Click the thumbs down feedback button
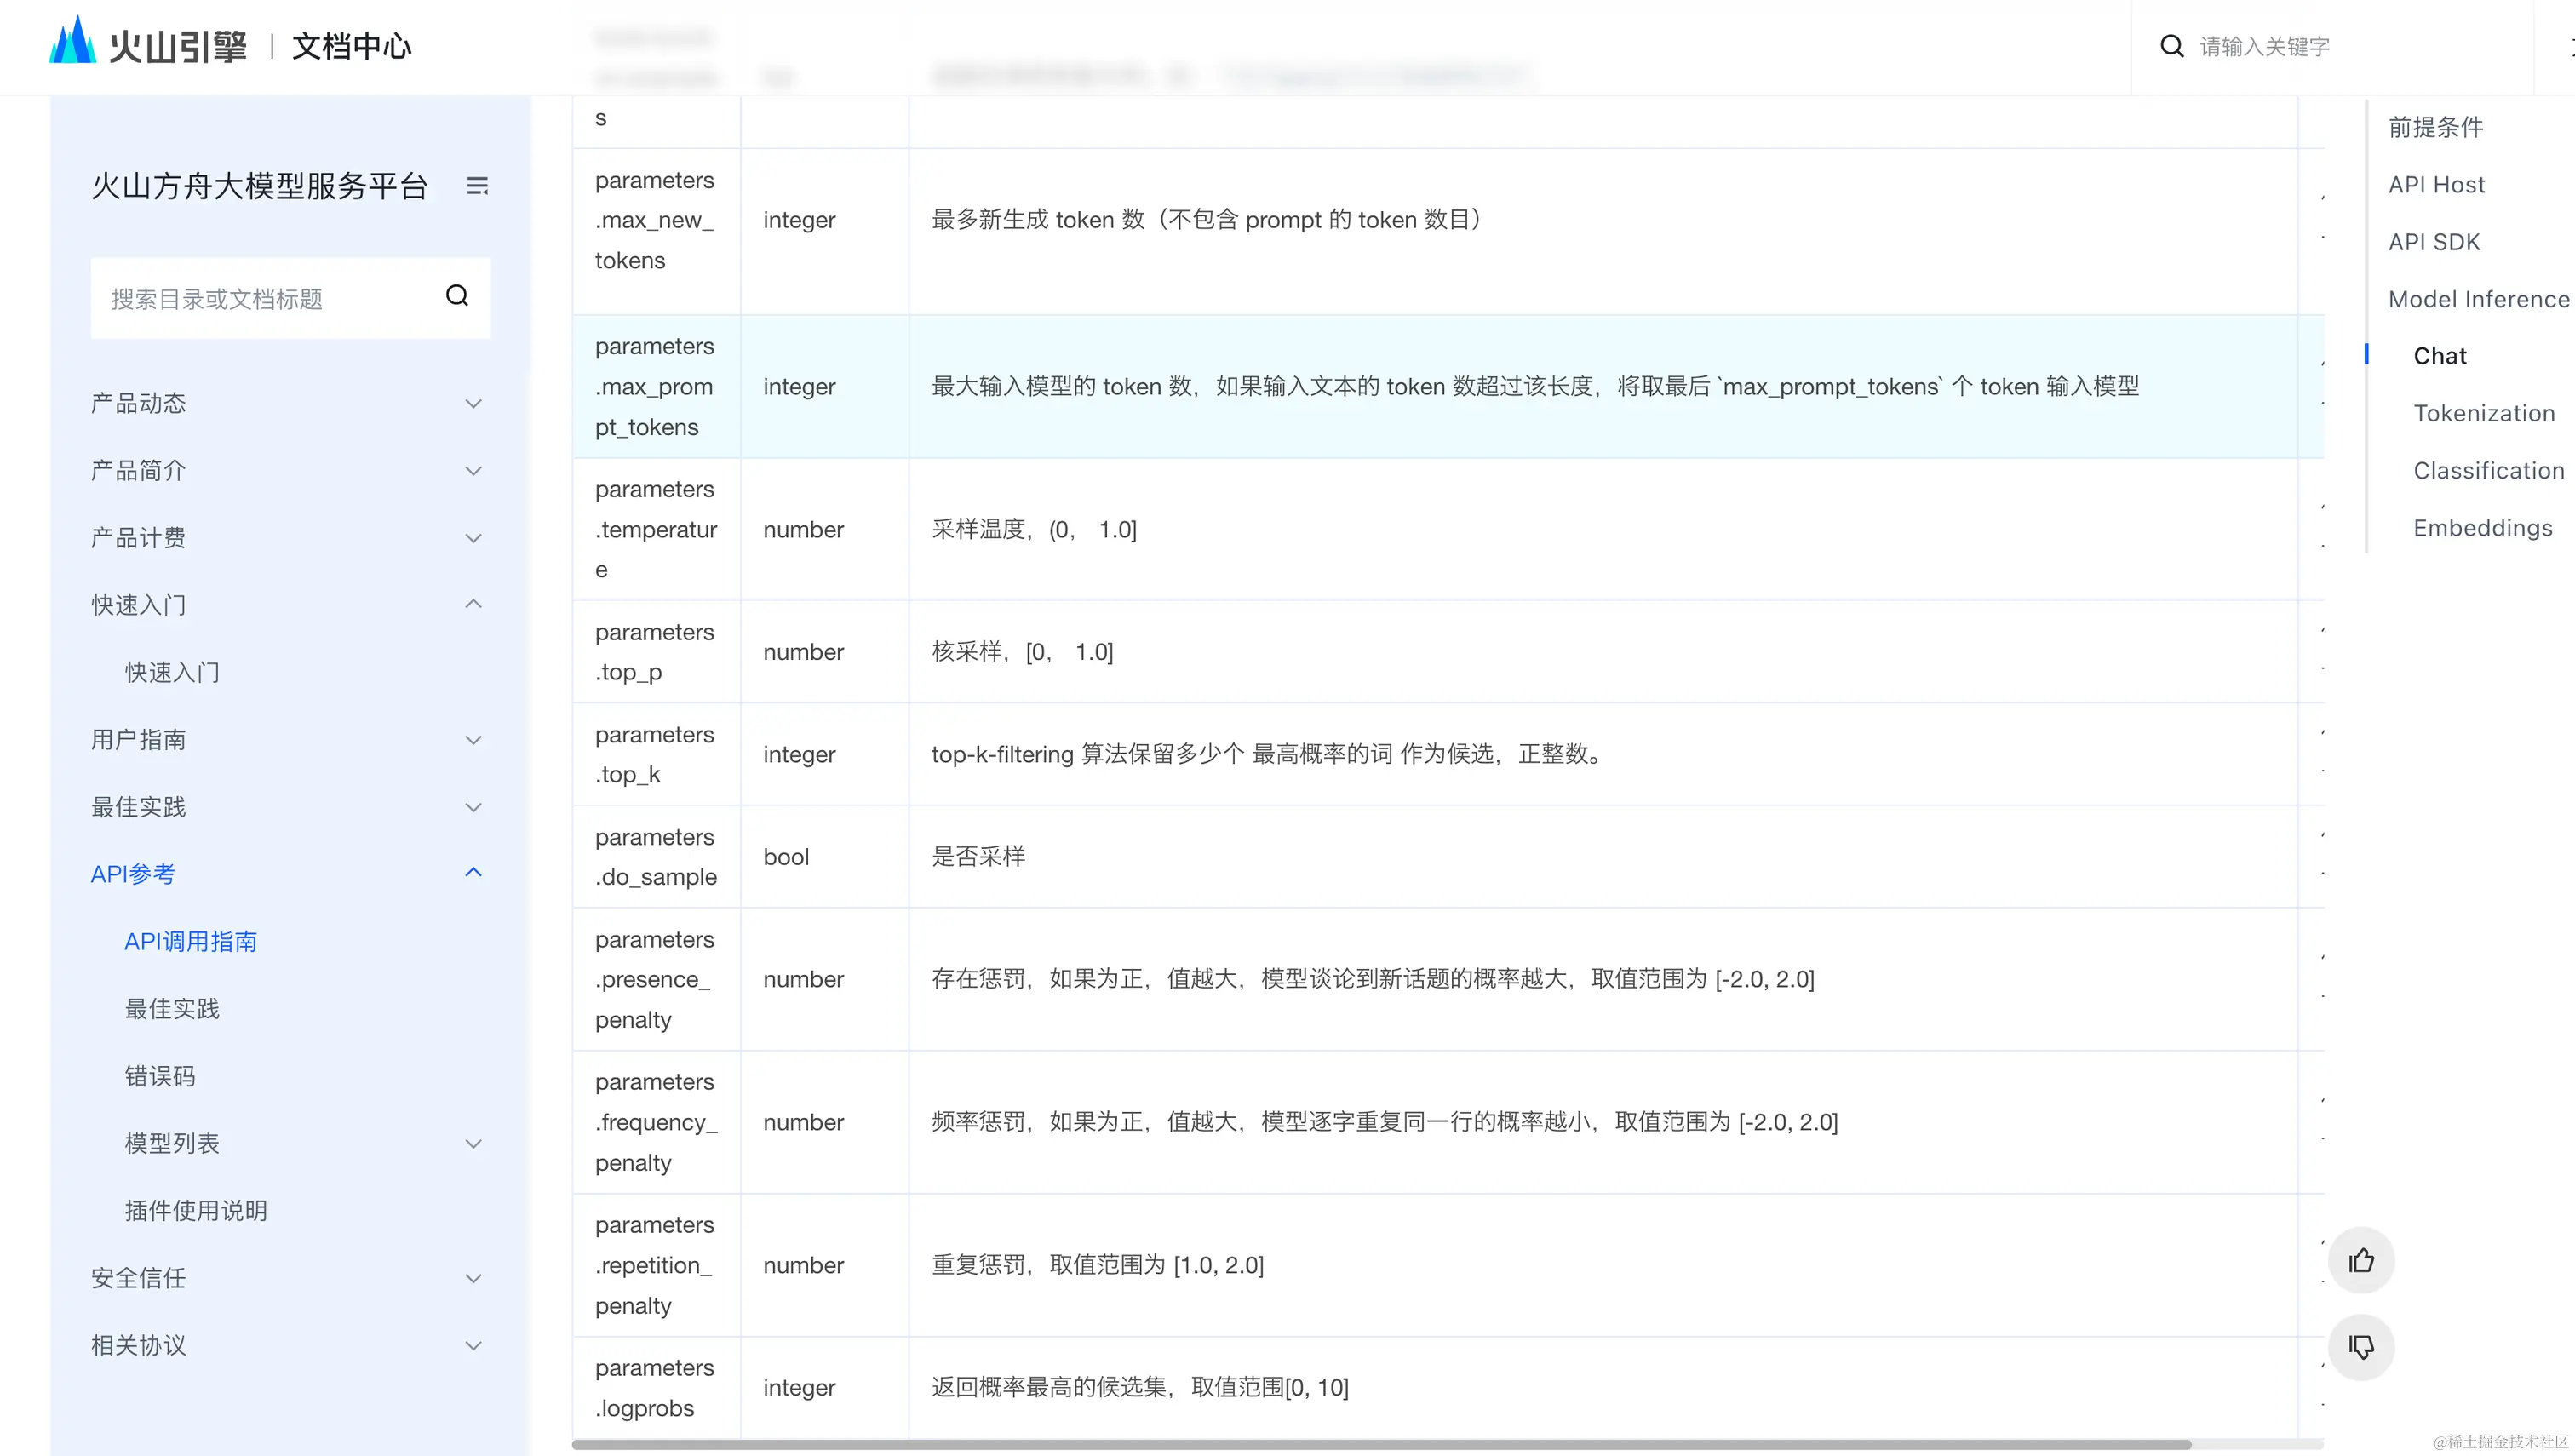The image size is (2575, 1456). click(2361, 1347)
